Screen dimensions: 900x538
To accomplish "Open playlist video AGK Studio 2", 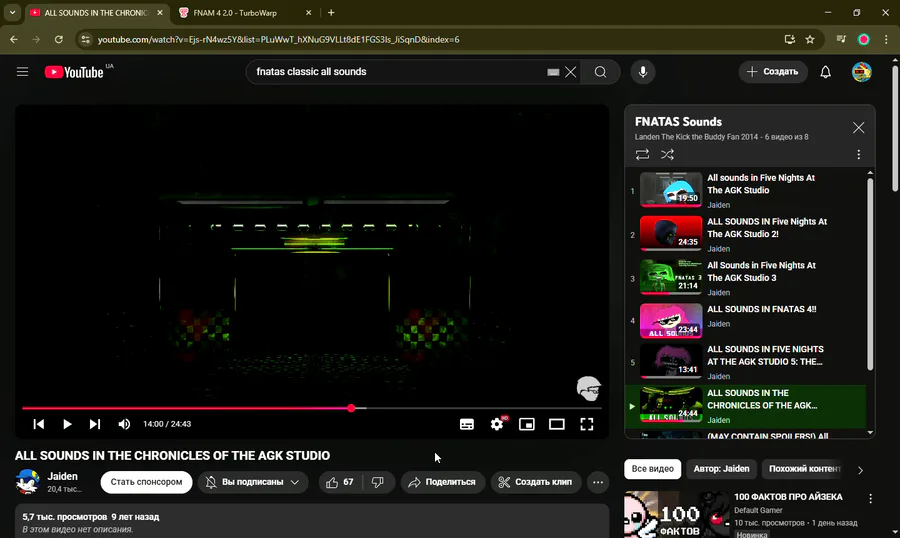I will click(x=746, y=234).
